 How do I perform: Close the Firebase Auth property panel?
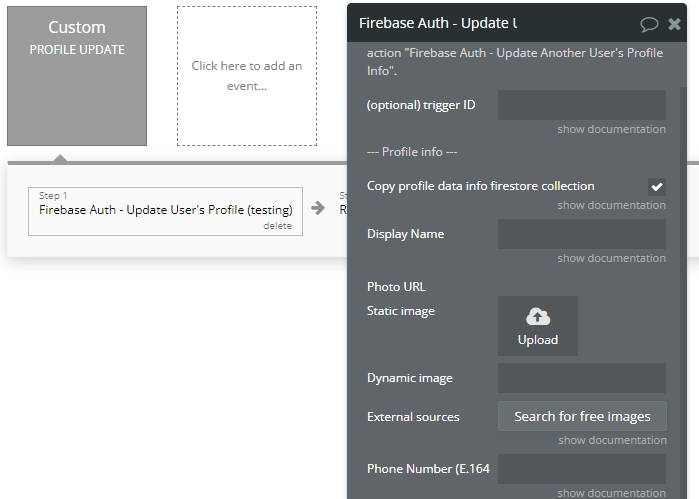click(674, 24)
